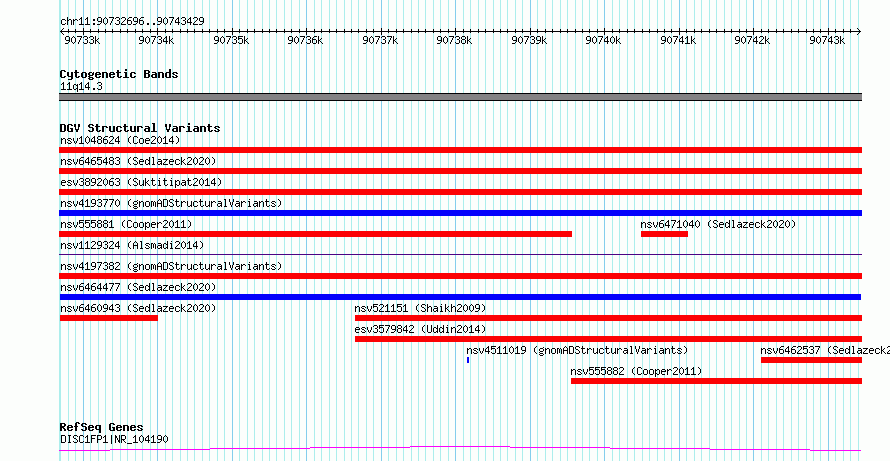Click the 11q14.3 band label
Screen dimensions: 890x461
81,87
